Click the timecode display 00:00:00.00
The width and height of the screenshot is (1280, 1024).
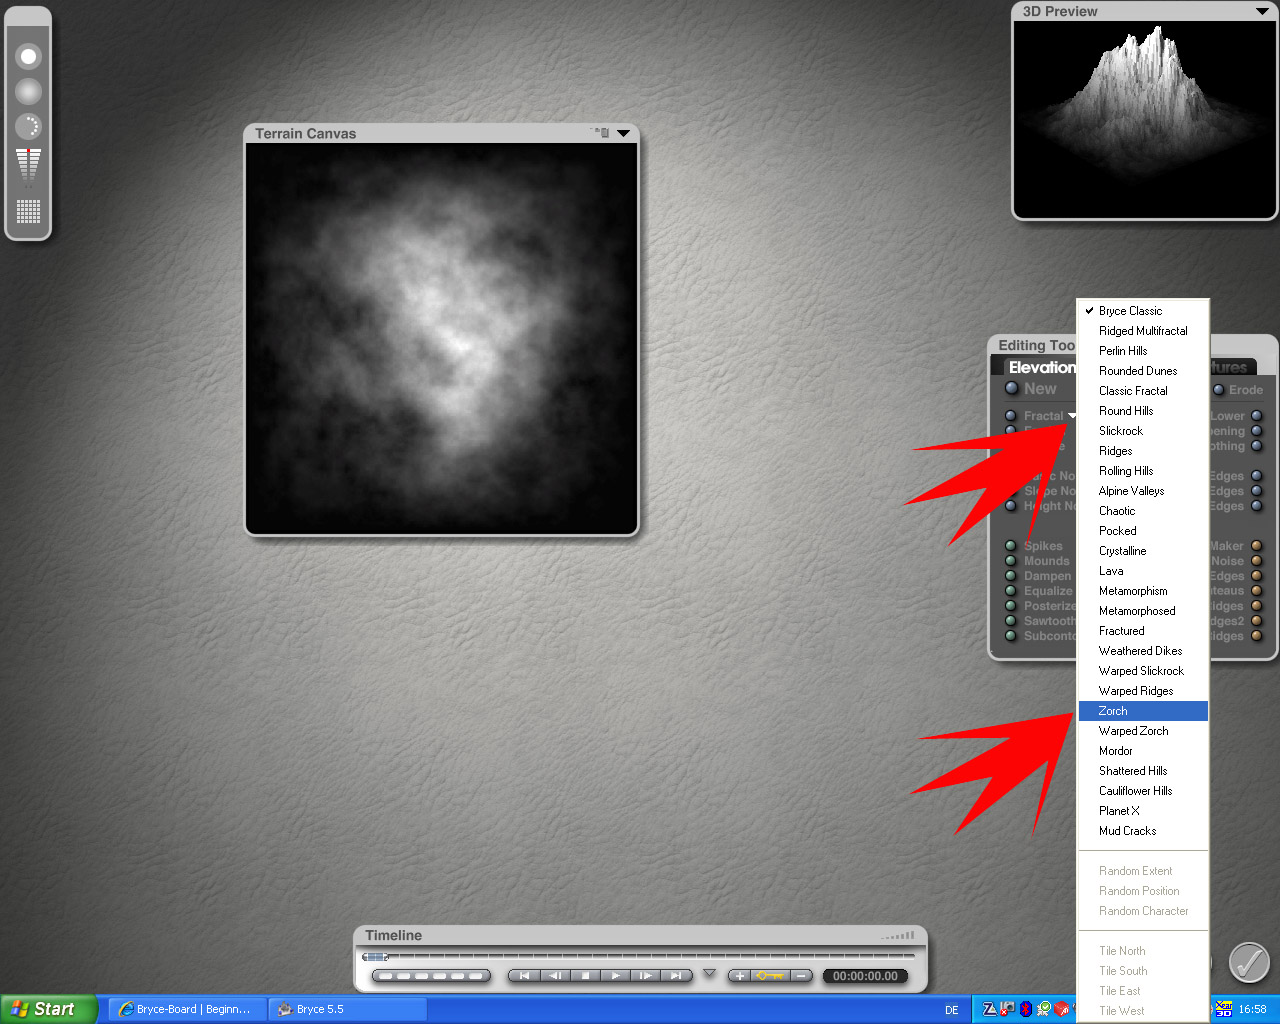(x=866, y=976)
